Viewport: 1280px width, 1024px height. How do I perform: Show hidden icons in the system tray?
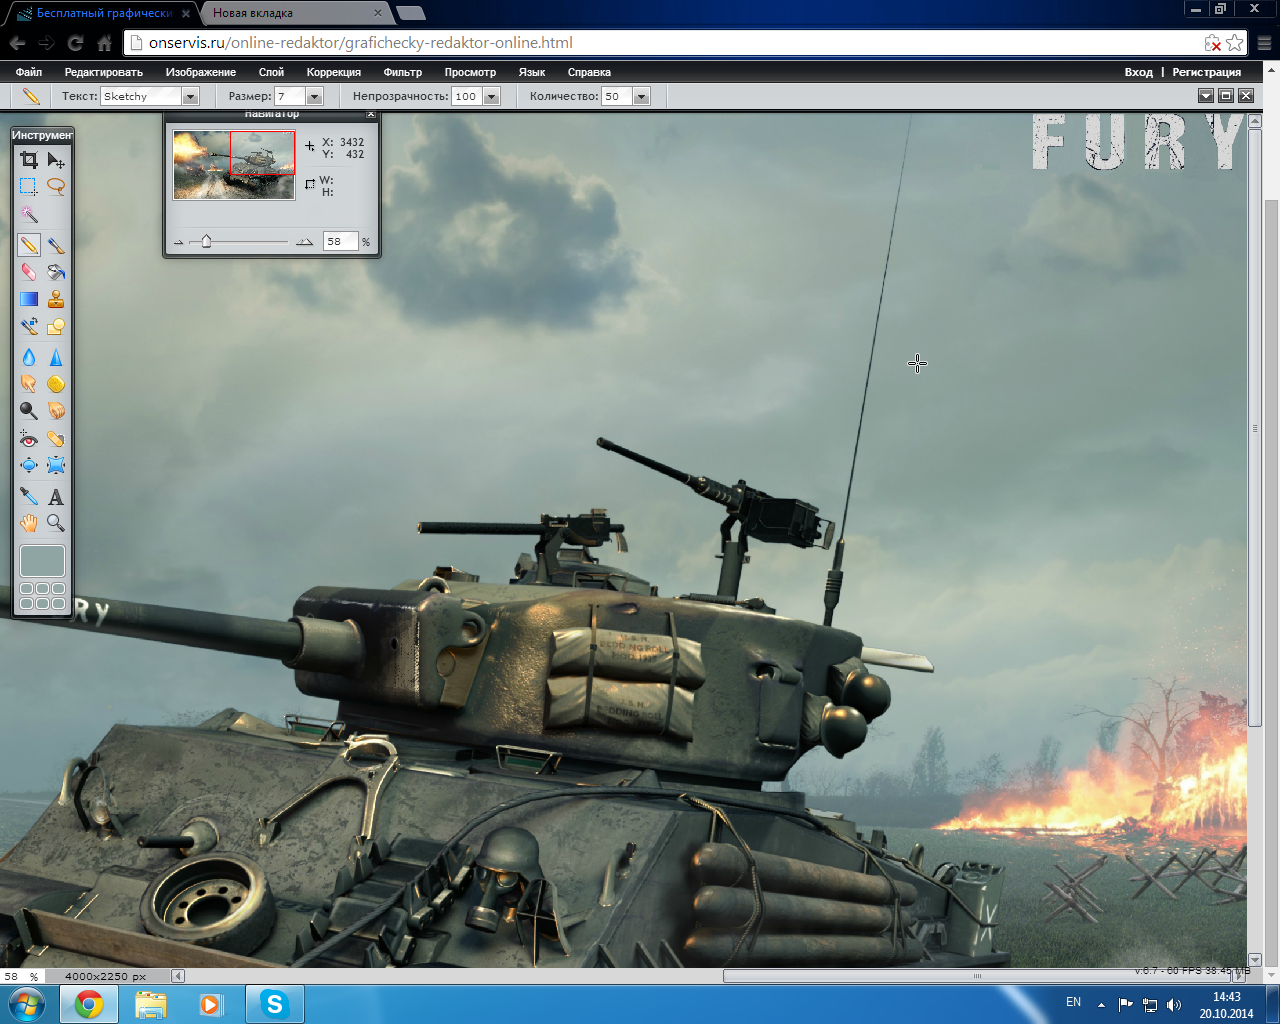tap(1101, 1004)
